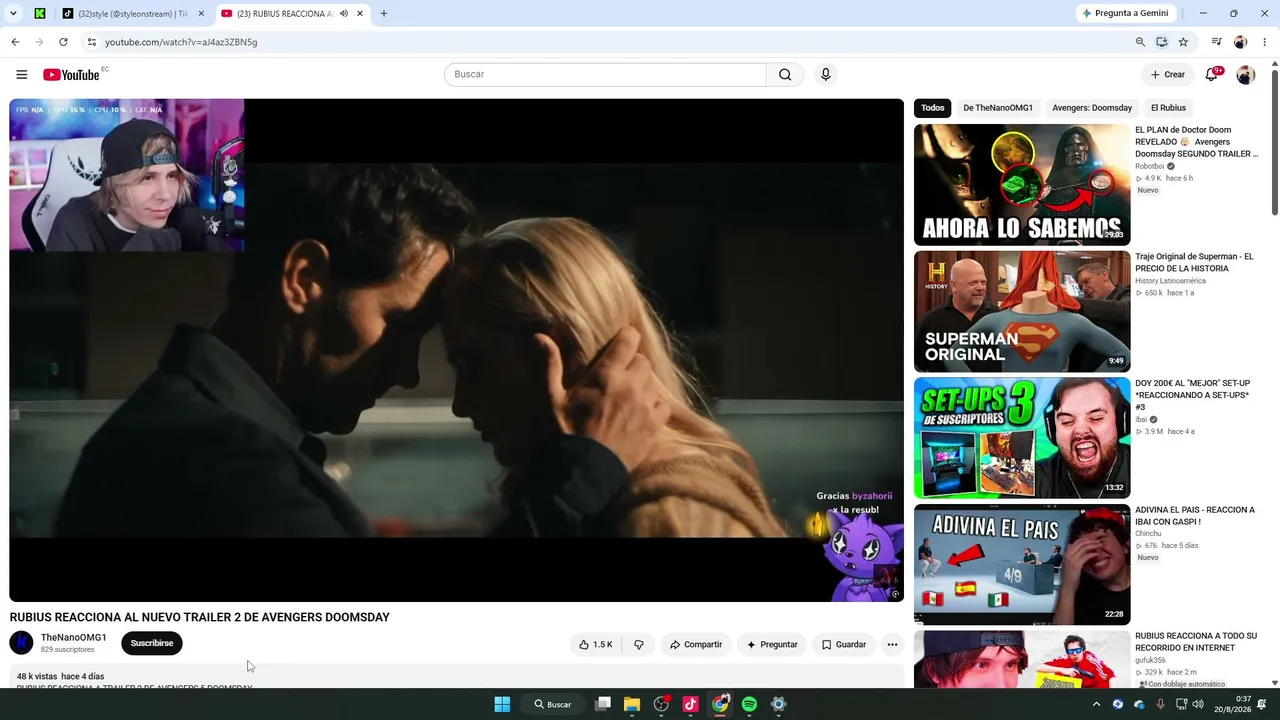Open TheNanoOMG1 channel avatar

point(21,643)
